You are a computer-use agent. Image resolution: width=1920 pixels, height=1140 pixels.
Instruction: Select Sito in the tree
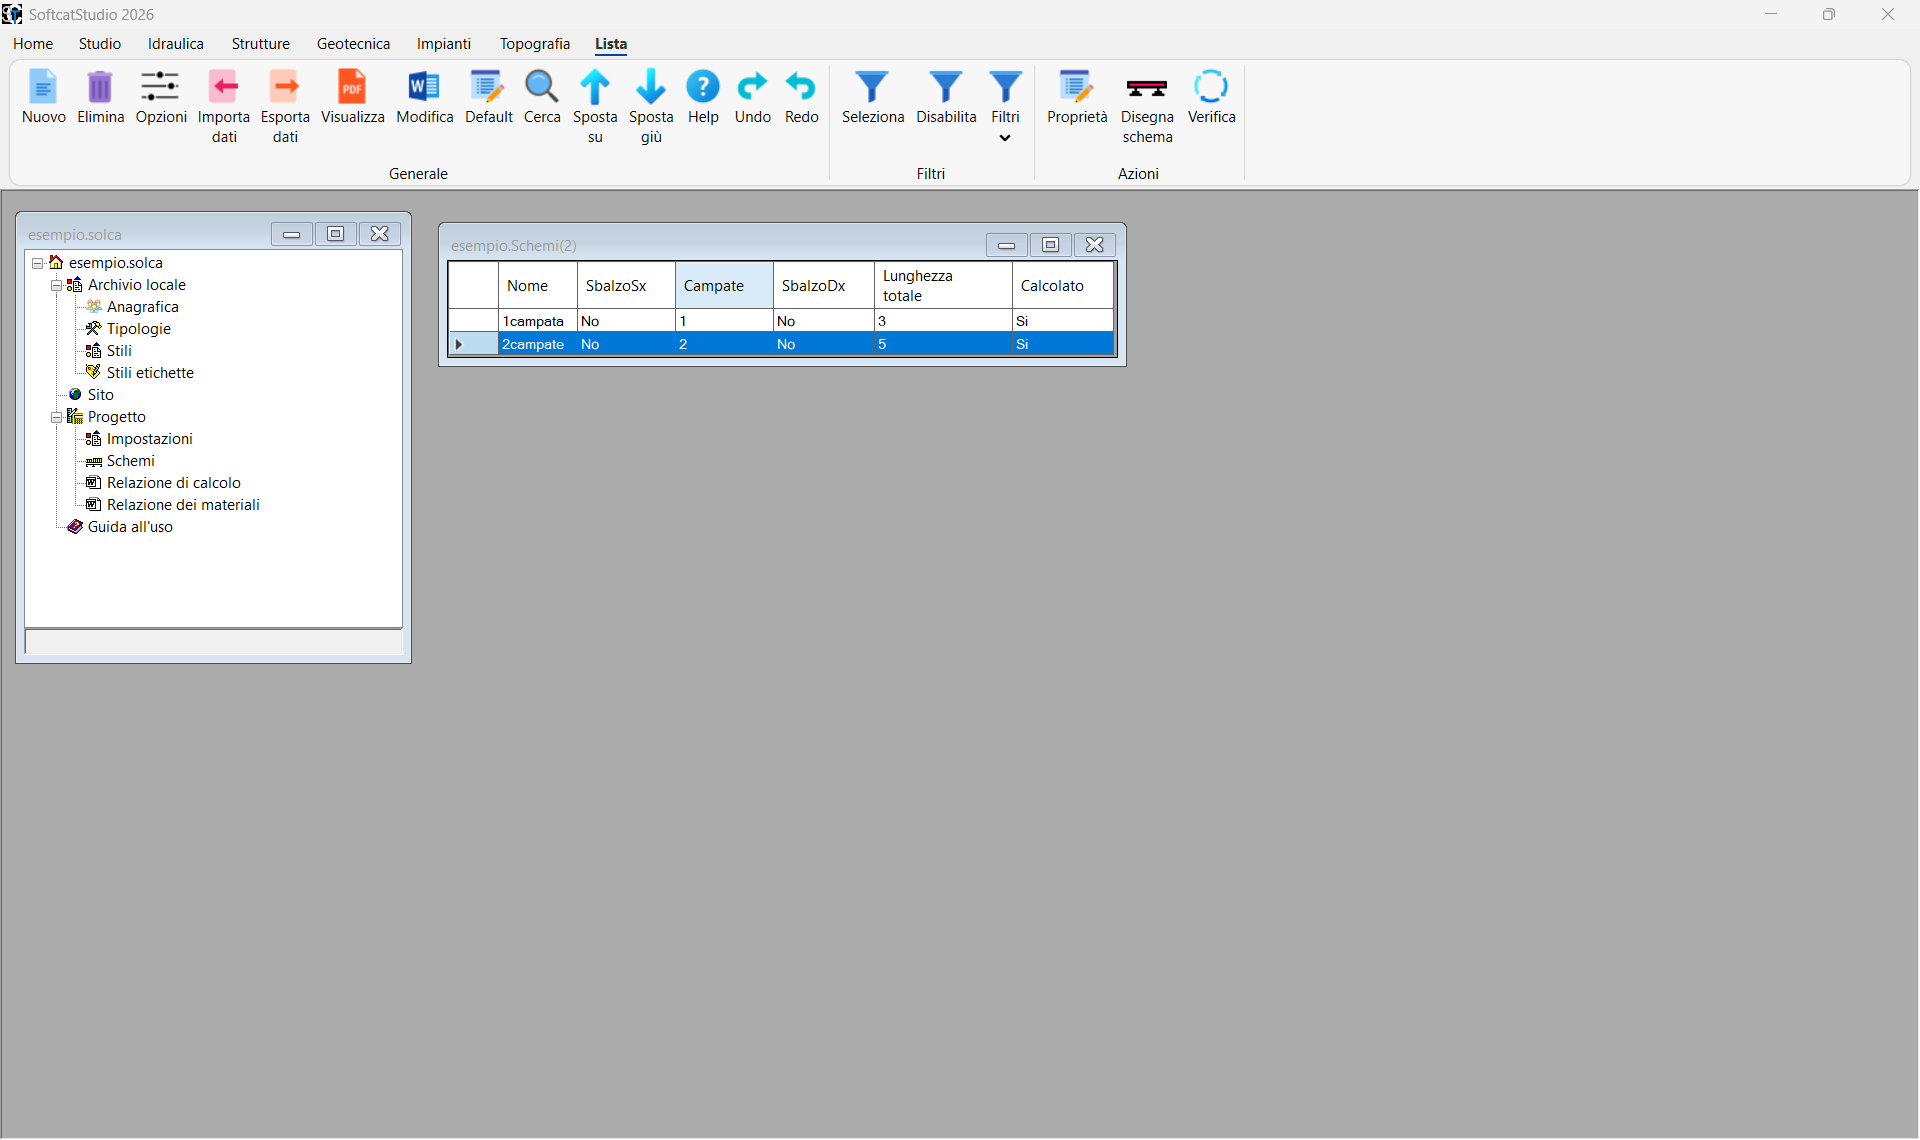100,395
